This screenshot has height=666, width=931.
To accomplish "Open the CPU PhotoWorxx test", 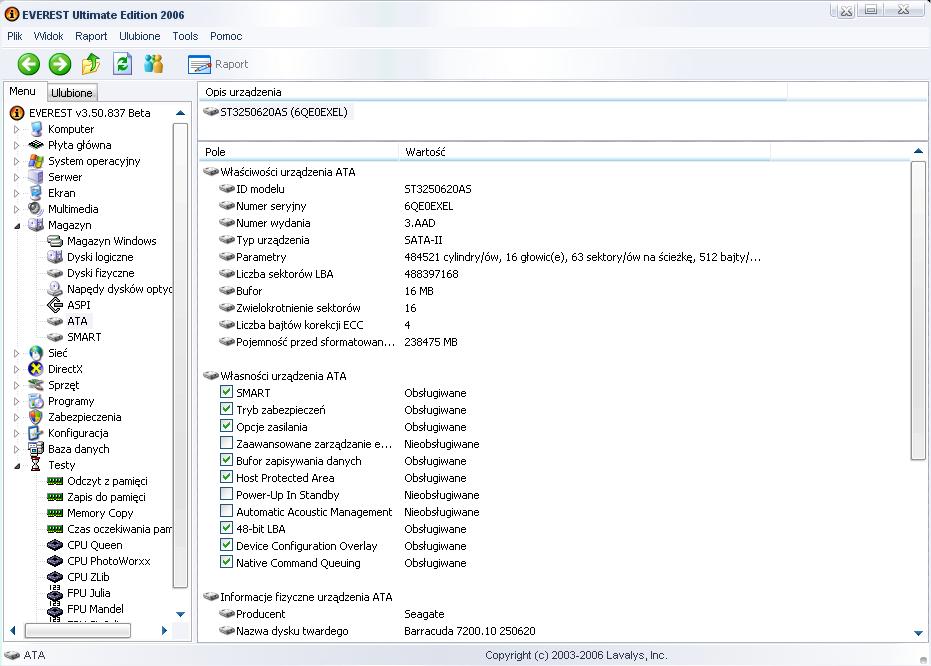I will pos(108,561).
